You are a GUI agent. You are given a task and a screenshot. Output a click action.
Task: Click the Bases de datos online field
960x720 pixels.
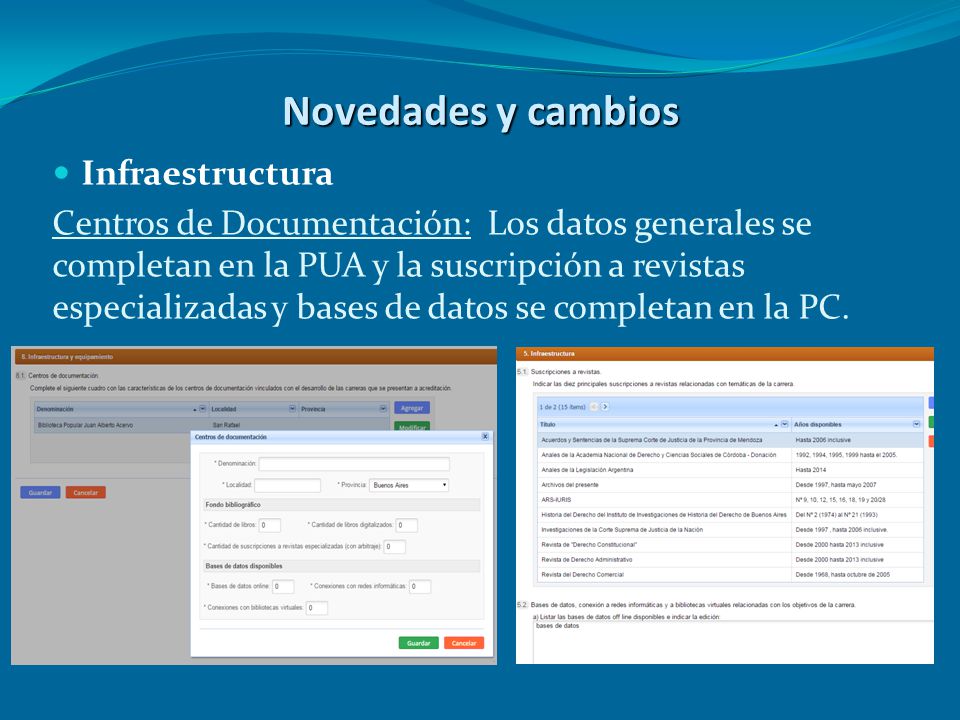[x=283, y=587]
